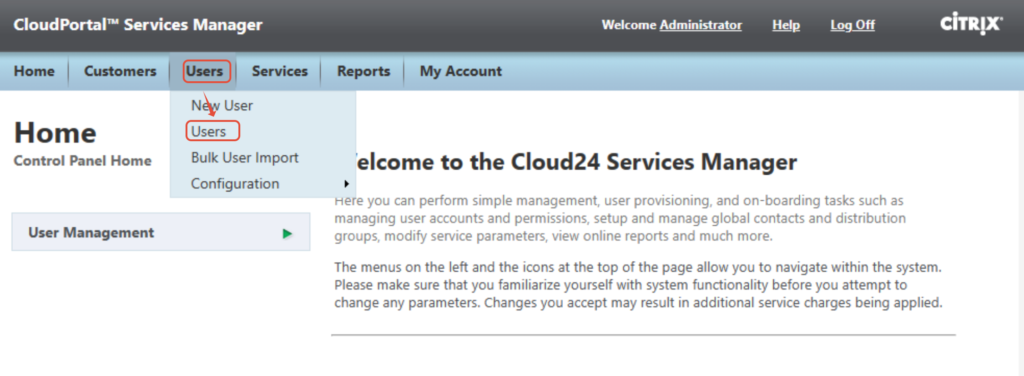The height and width of the screenshot is (376, 1024).
Task: Go to the Home tab in navigation bar
Action: [x=34, y=71]
